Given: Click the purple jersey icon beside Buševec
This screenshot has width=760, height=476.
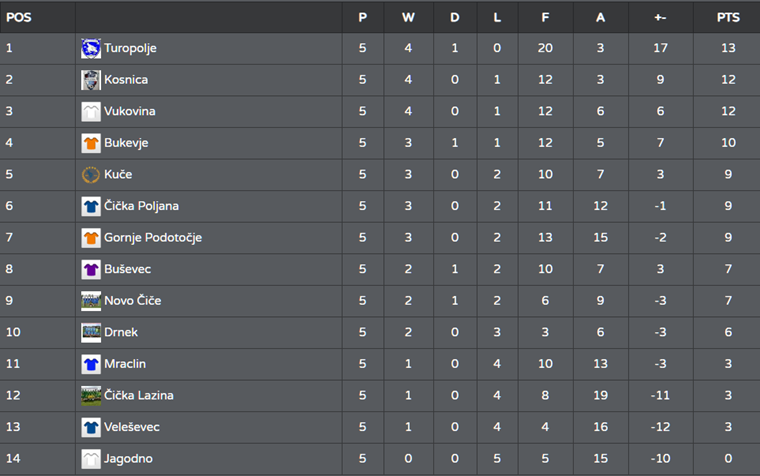Looking at the screenshot, I should tap(91, 269).
